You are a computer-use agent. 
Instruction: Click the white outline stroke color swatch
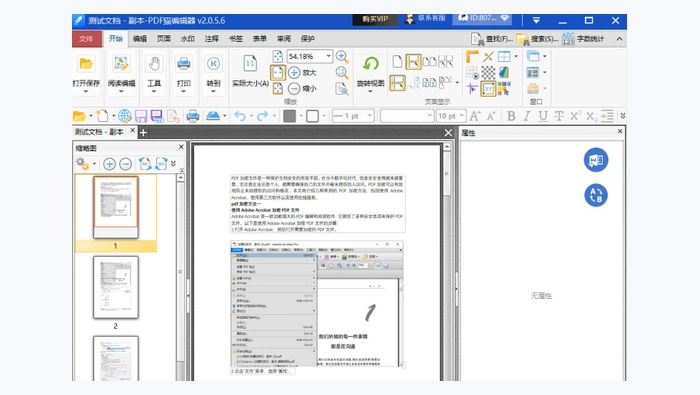click(312, 116)
